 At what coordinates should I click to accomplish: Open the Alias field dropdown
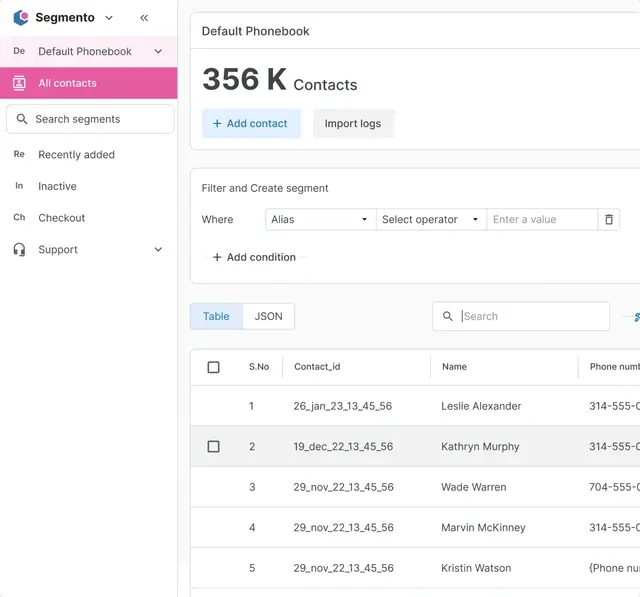(320, 220)
